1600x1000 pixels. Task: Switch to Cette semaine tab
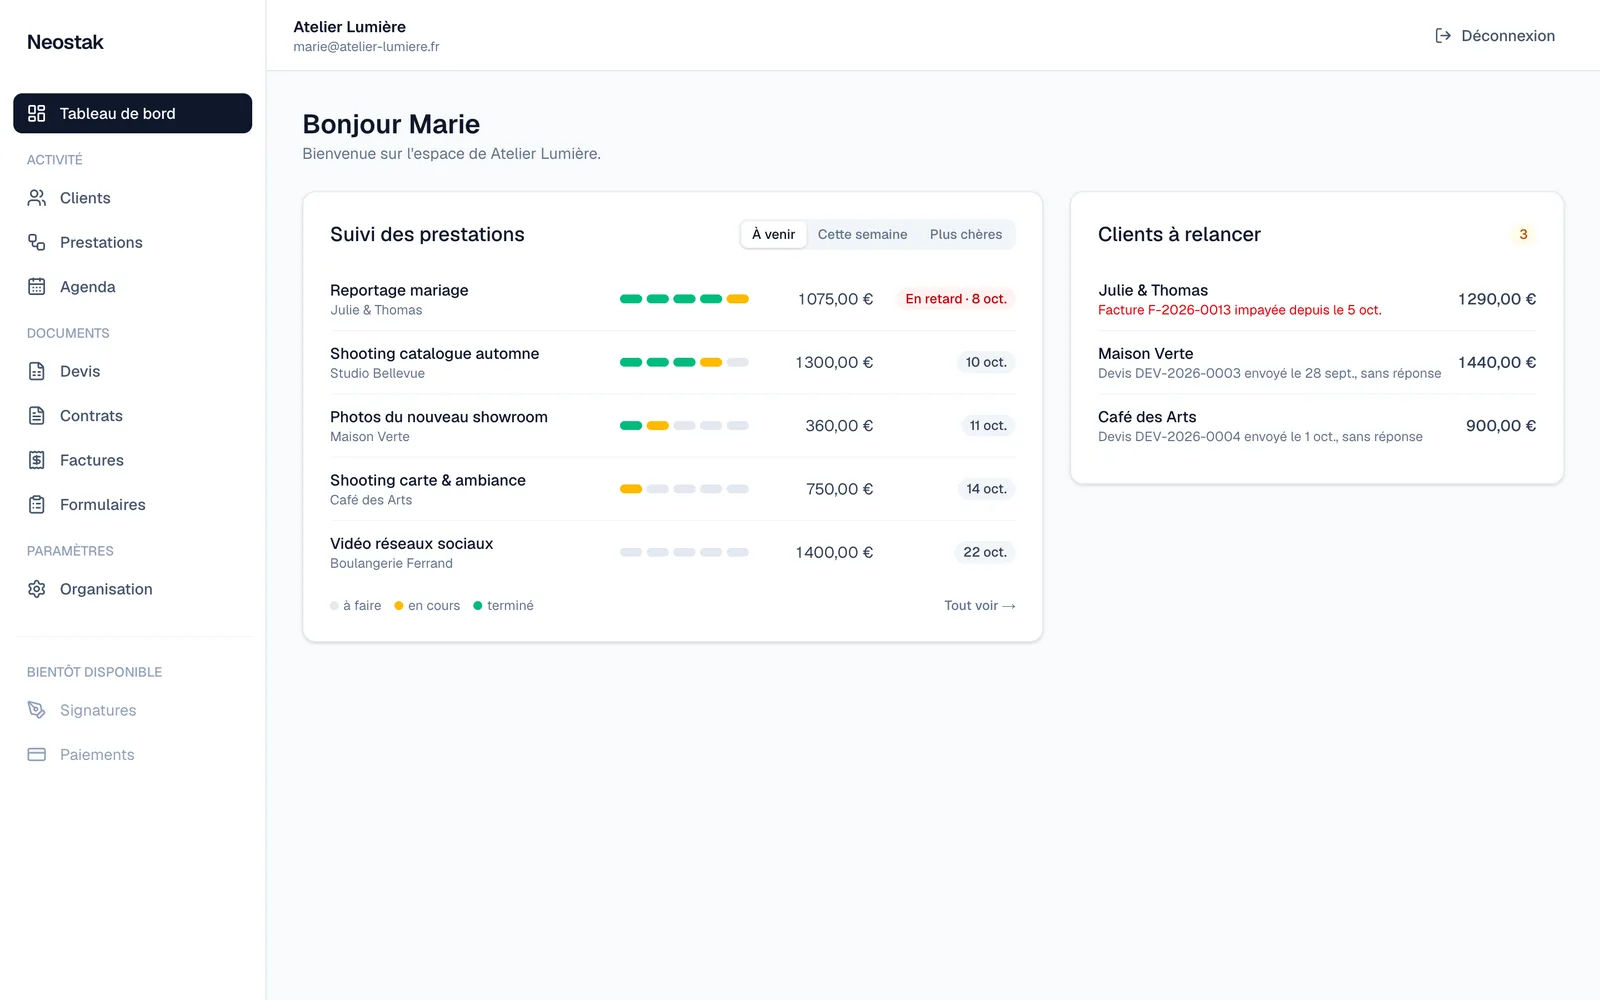point(862,234)
